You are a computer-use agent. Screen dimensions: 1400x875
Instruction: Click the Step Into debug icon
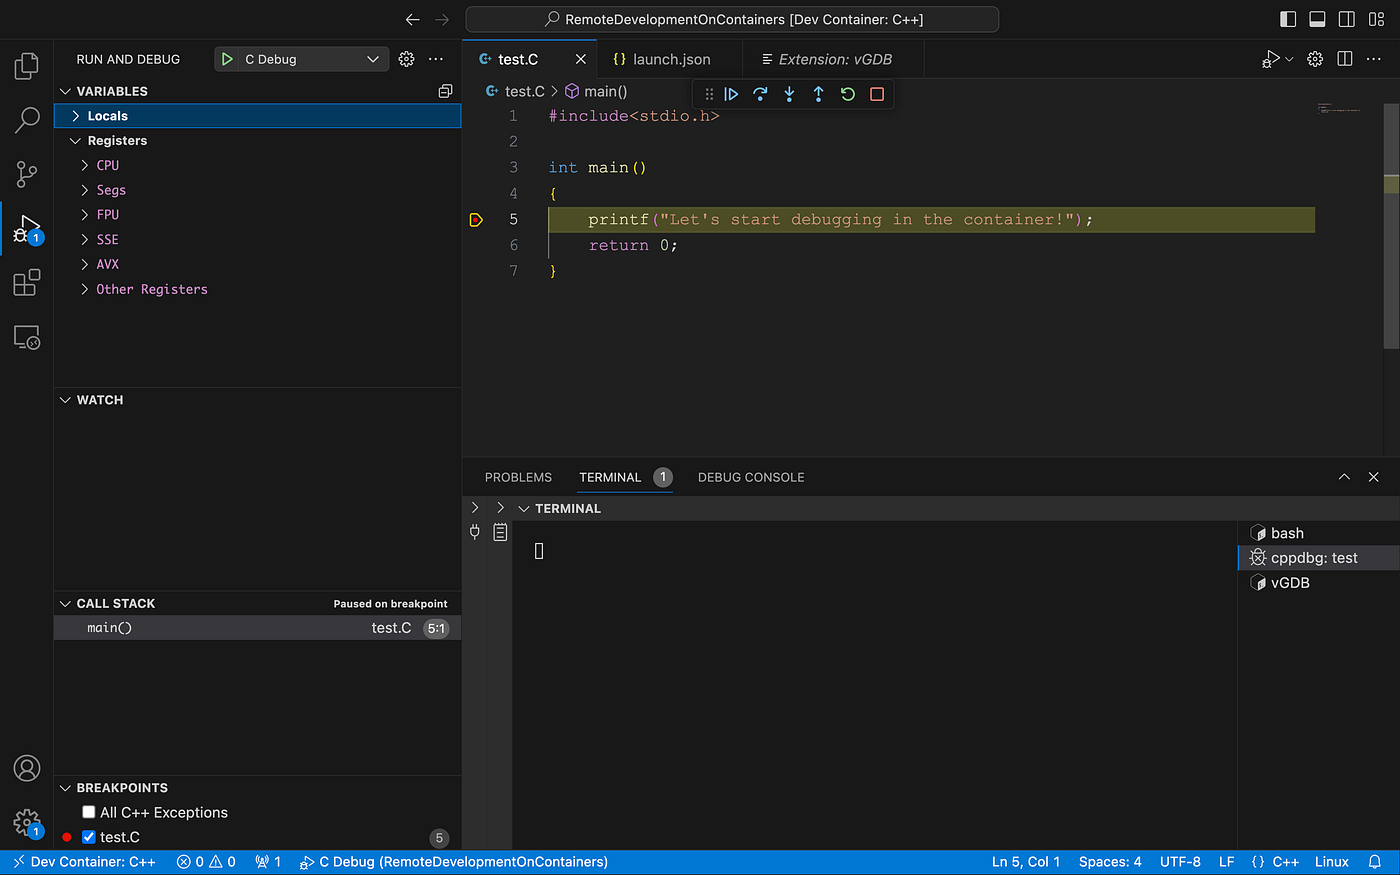(x=789, y=94)
